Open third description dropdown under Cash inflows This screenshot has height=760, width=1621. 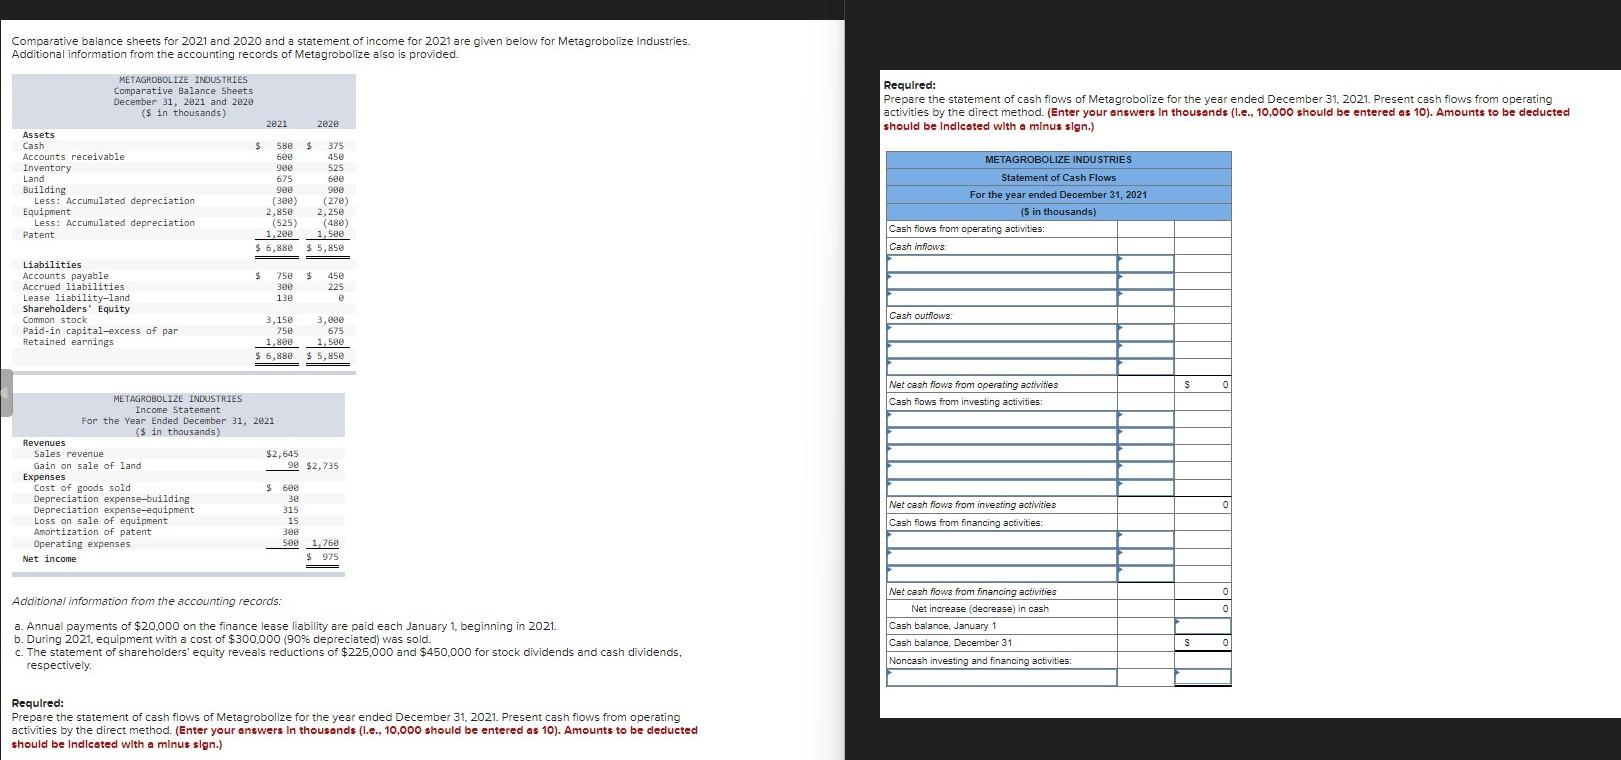click(1002, 298)
